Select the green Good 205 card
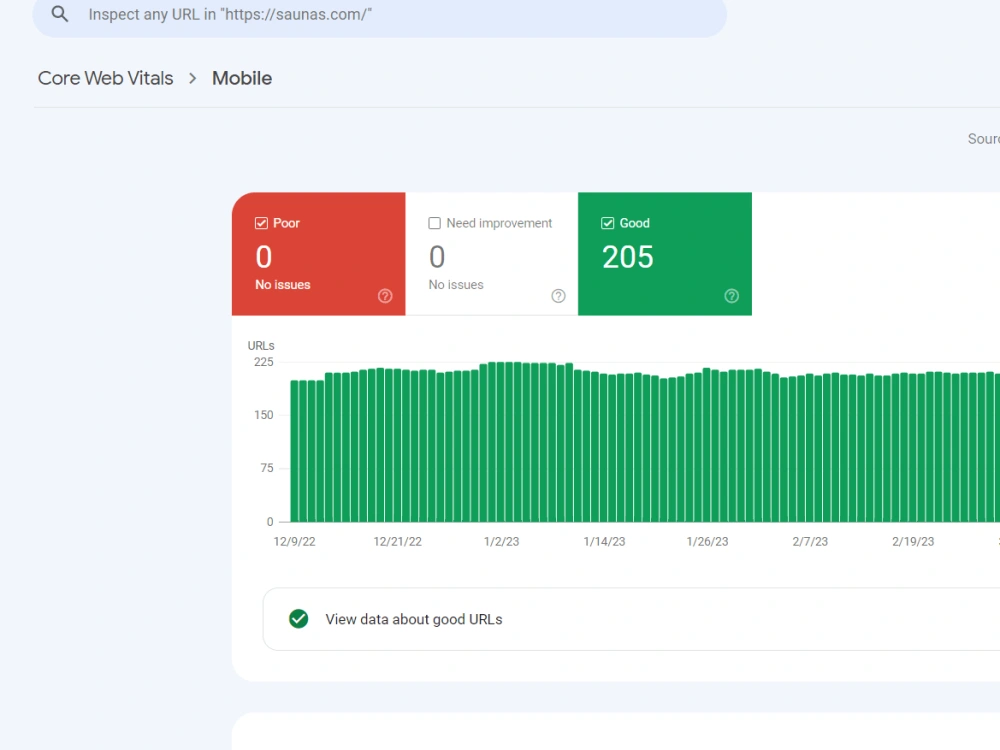Screen dimensions: 1000x750 pos(665,254)
